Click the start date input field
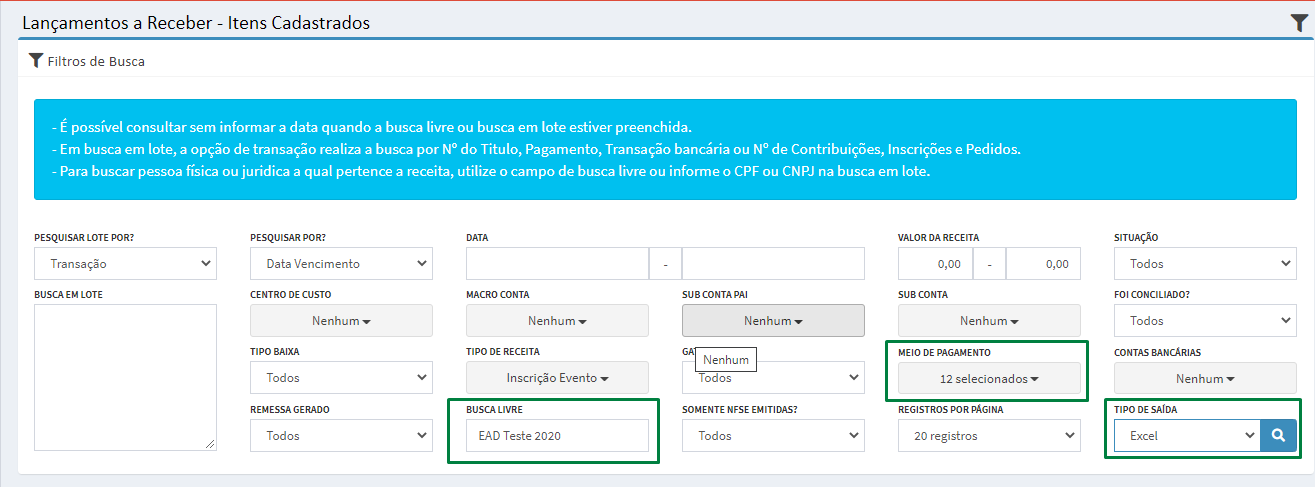The image size is (1315, 487). pyautogui.click(x=557, y=264)
